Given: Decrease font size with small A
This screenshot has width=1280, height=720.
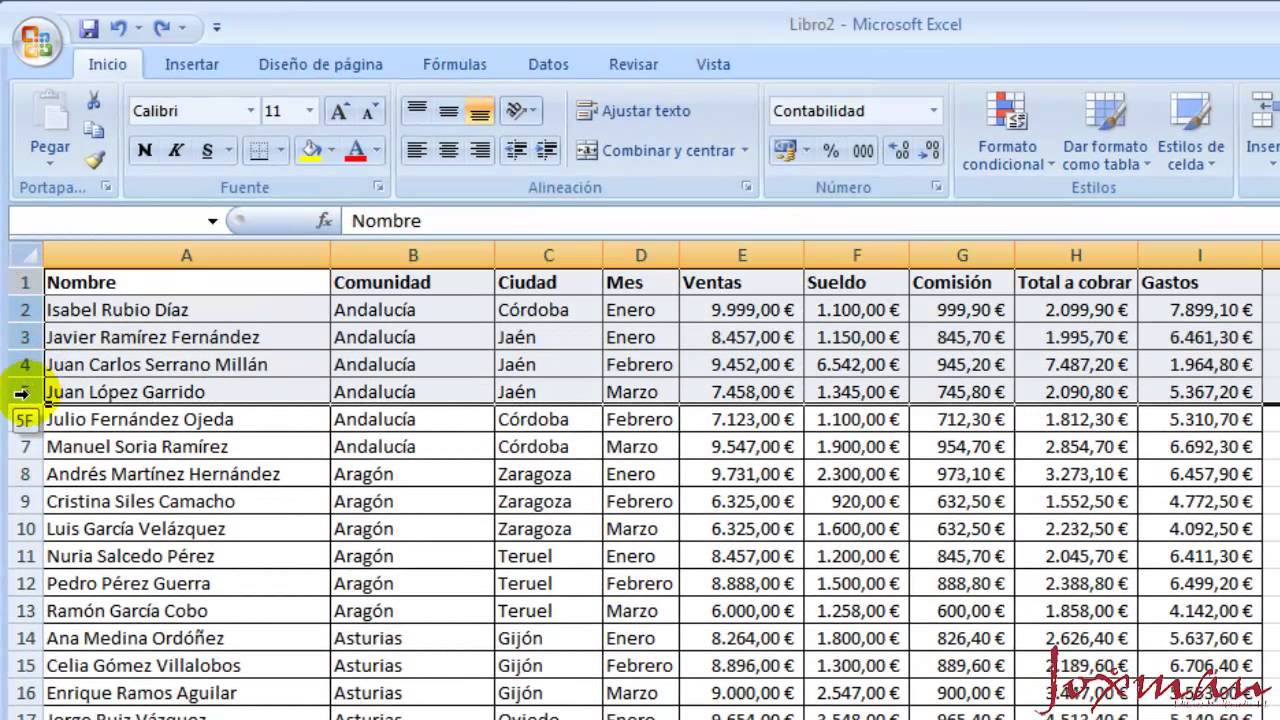Looking at the screenshot, I should tap(368, 111).
